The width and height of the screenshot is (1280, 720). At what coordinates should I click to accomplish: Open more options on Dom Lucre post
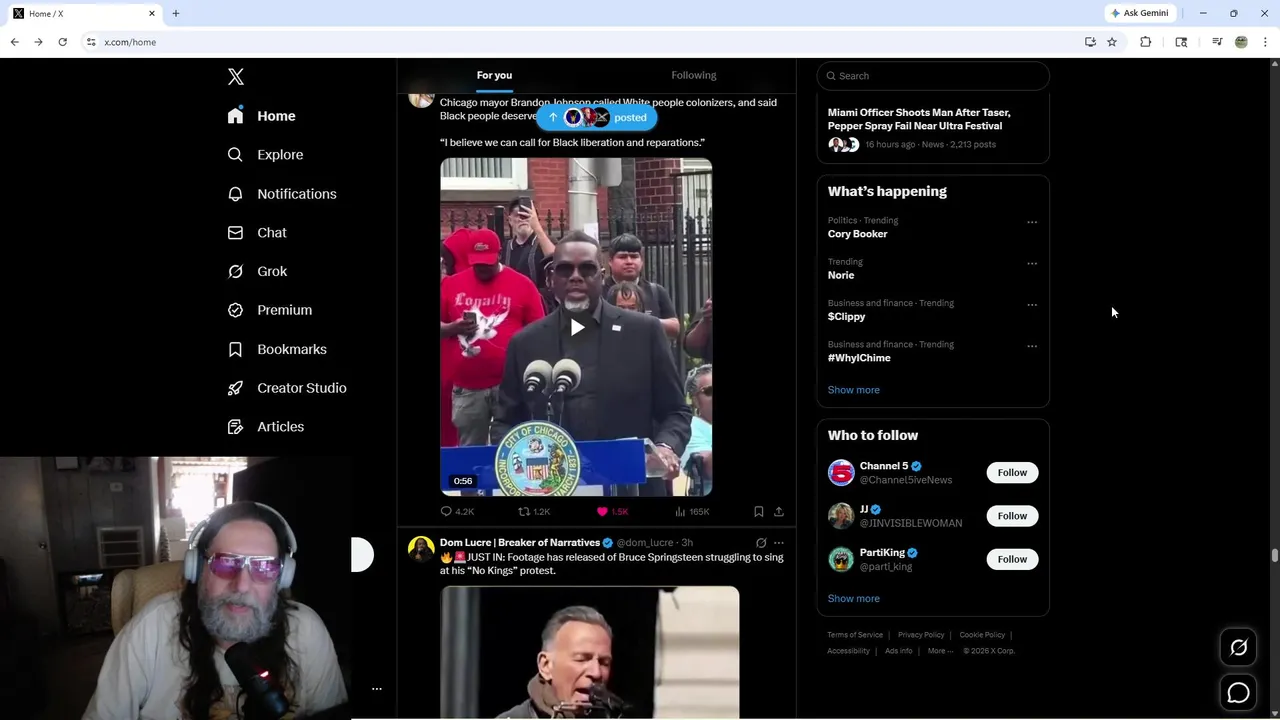pos(779,543)
